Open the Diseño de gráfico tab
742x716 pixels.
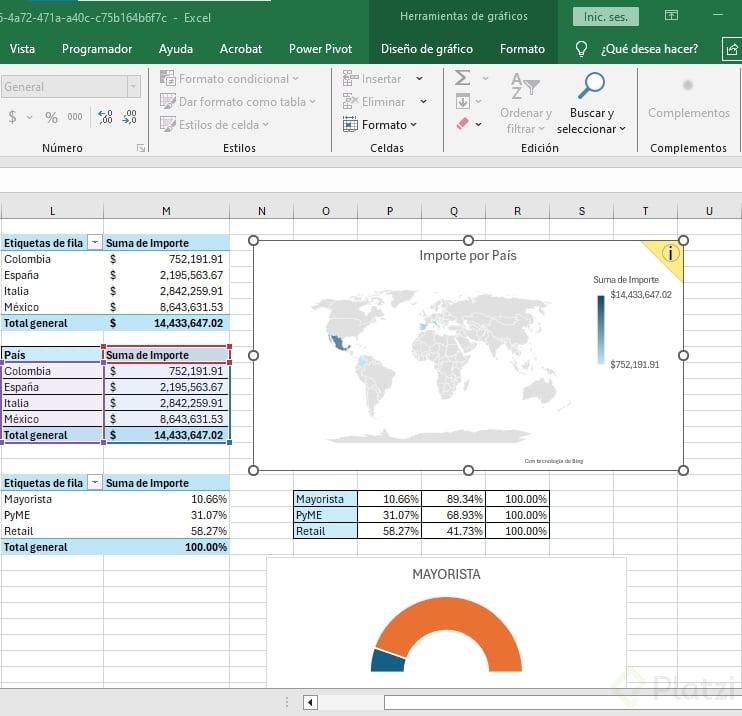(x=427, y=49)
